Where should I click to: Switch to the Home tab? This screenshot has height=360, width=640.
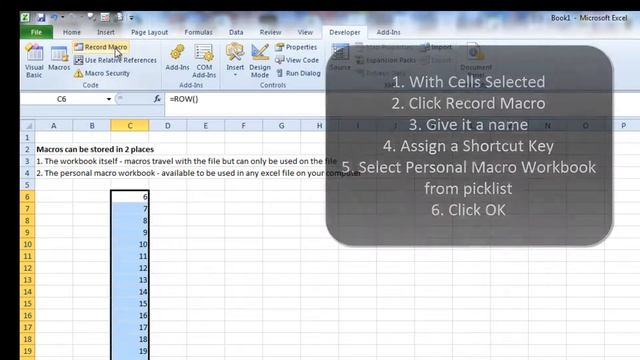[x=72, y=32]
